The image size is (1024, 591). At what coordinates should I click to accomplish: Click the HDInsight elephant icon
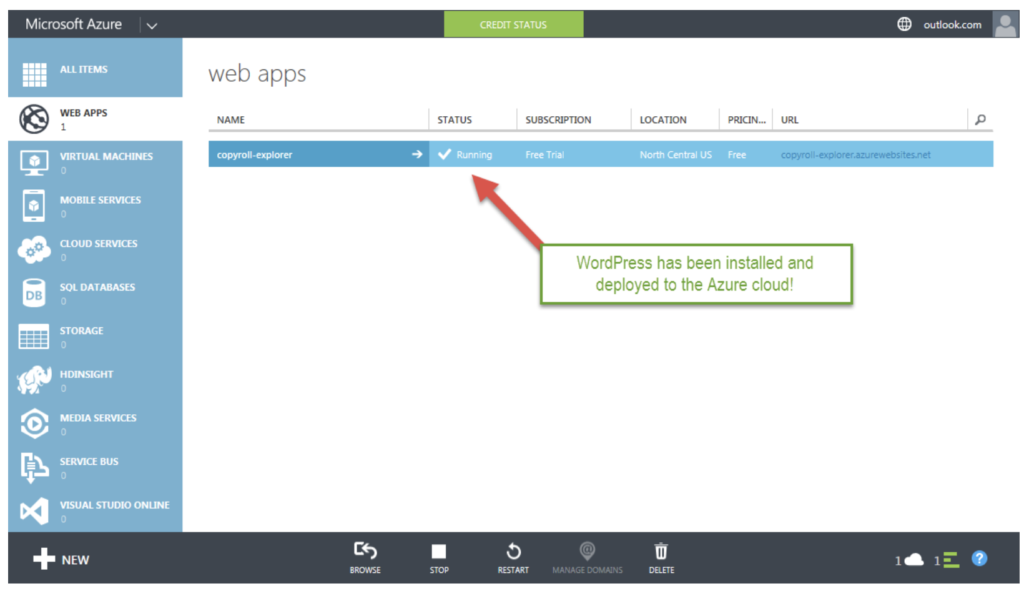34,380
